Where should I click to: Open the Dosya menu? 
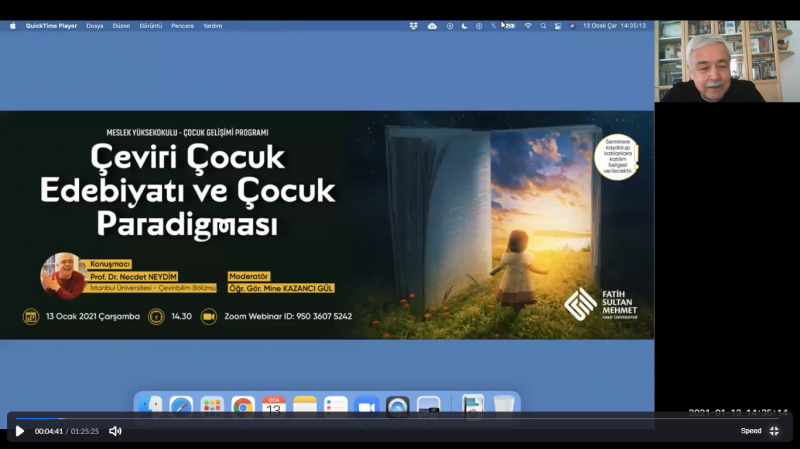point(94,25)
